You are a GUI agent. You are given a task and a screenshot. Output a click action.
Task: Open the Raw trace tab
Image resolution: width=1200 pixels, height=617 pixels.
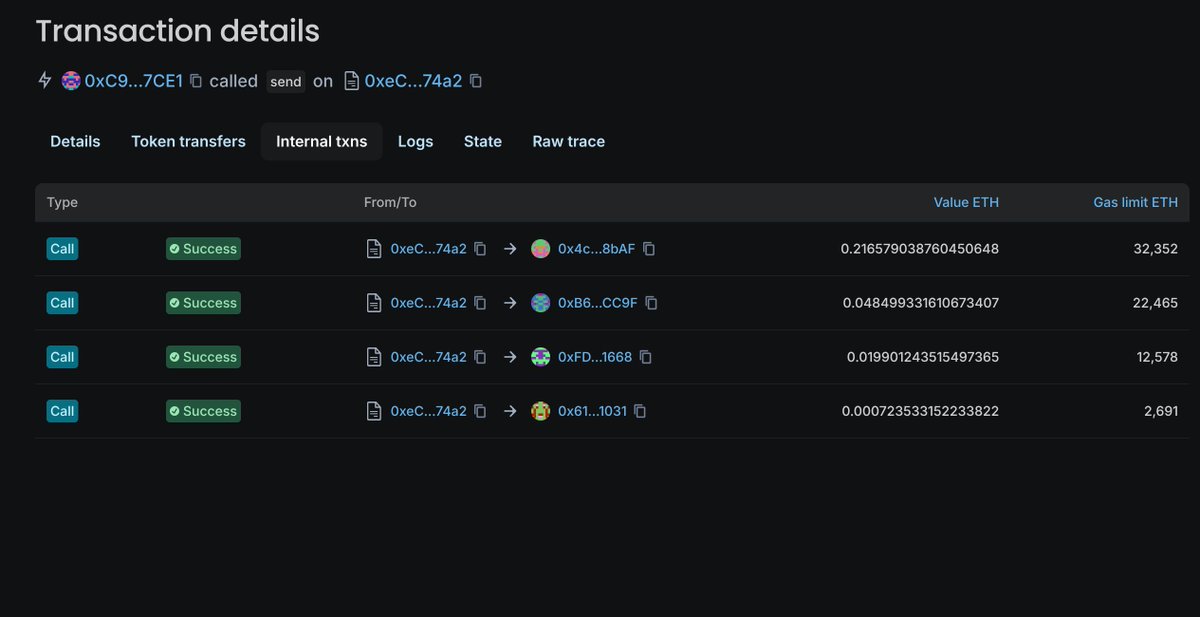point(569,142)
